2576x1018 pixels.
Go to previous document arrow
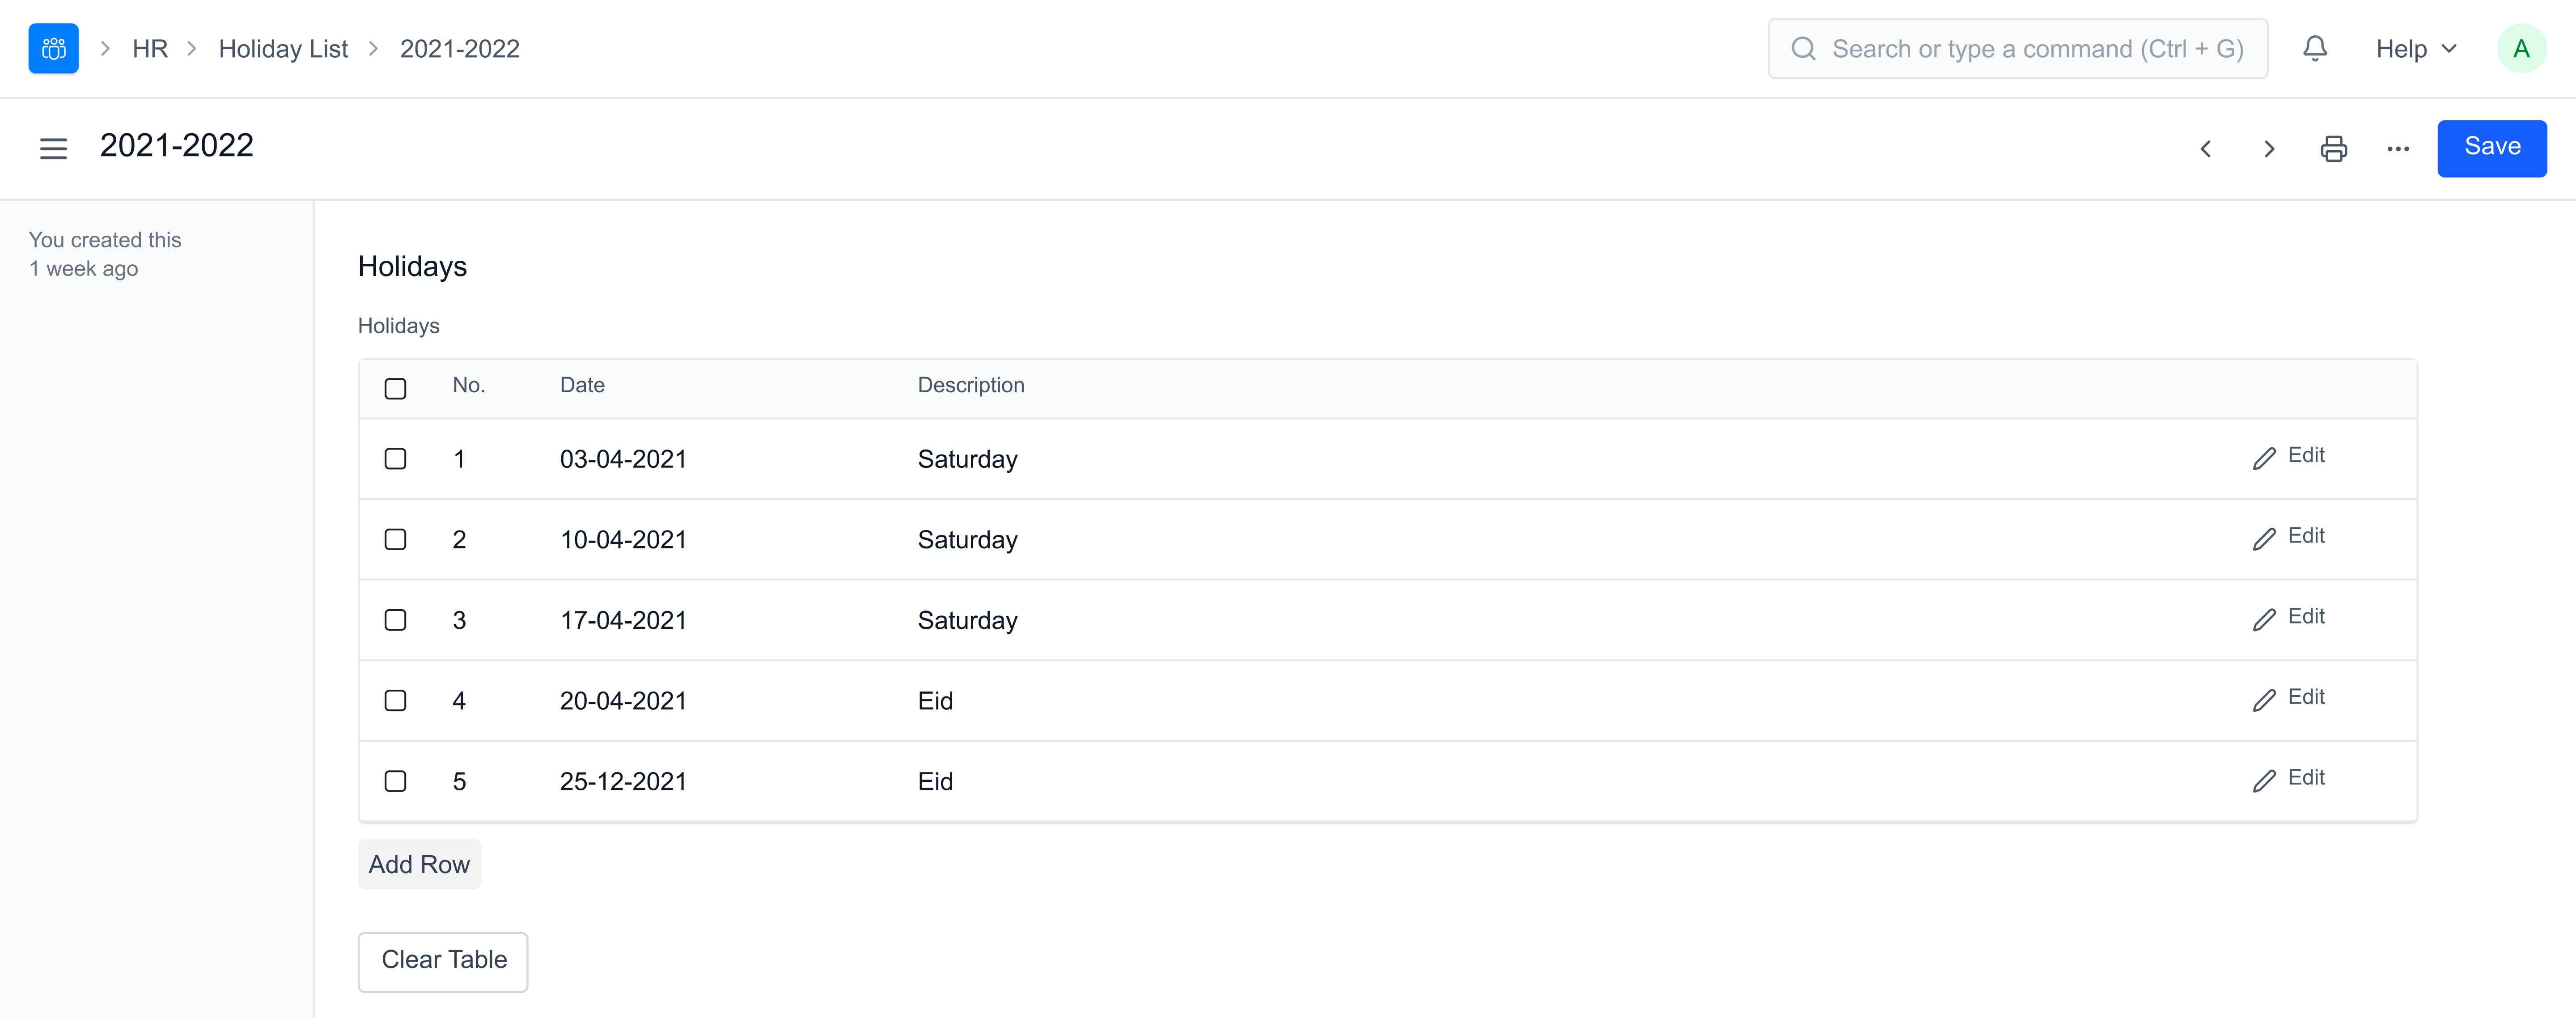click(x=2205, y=149)
